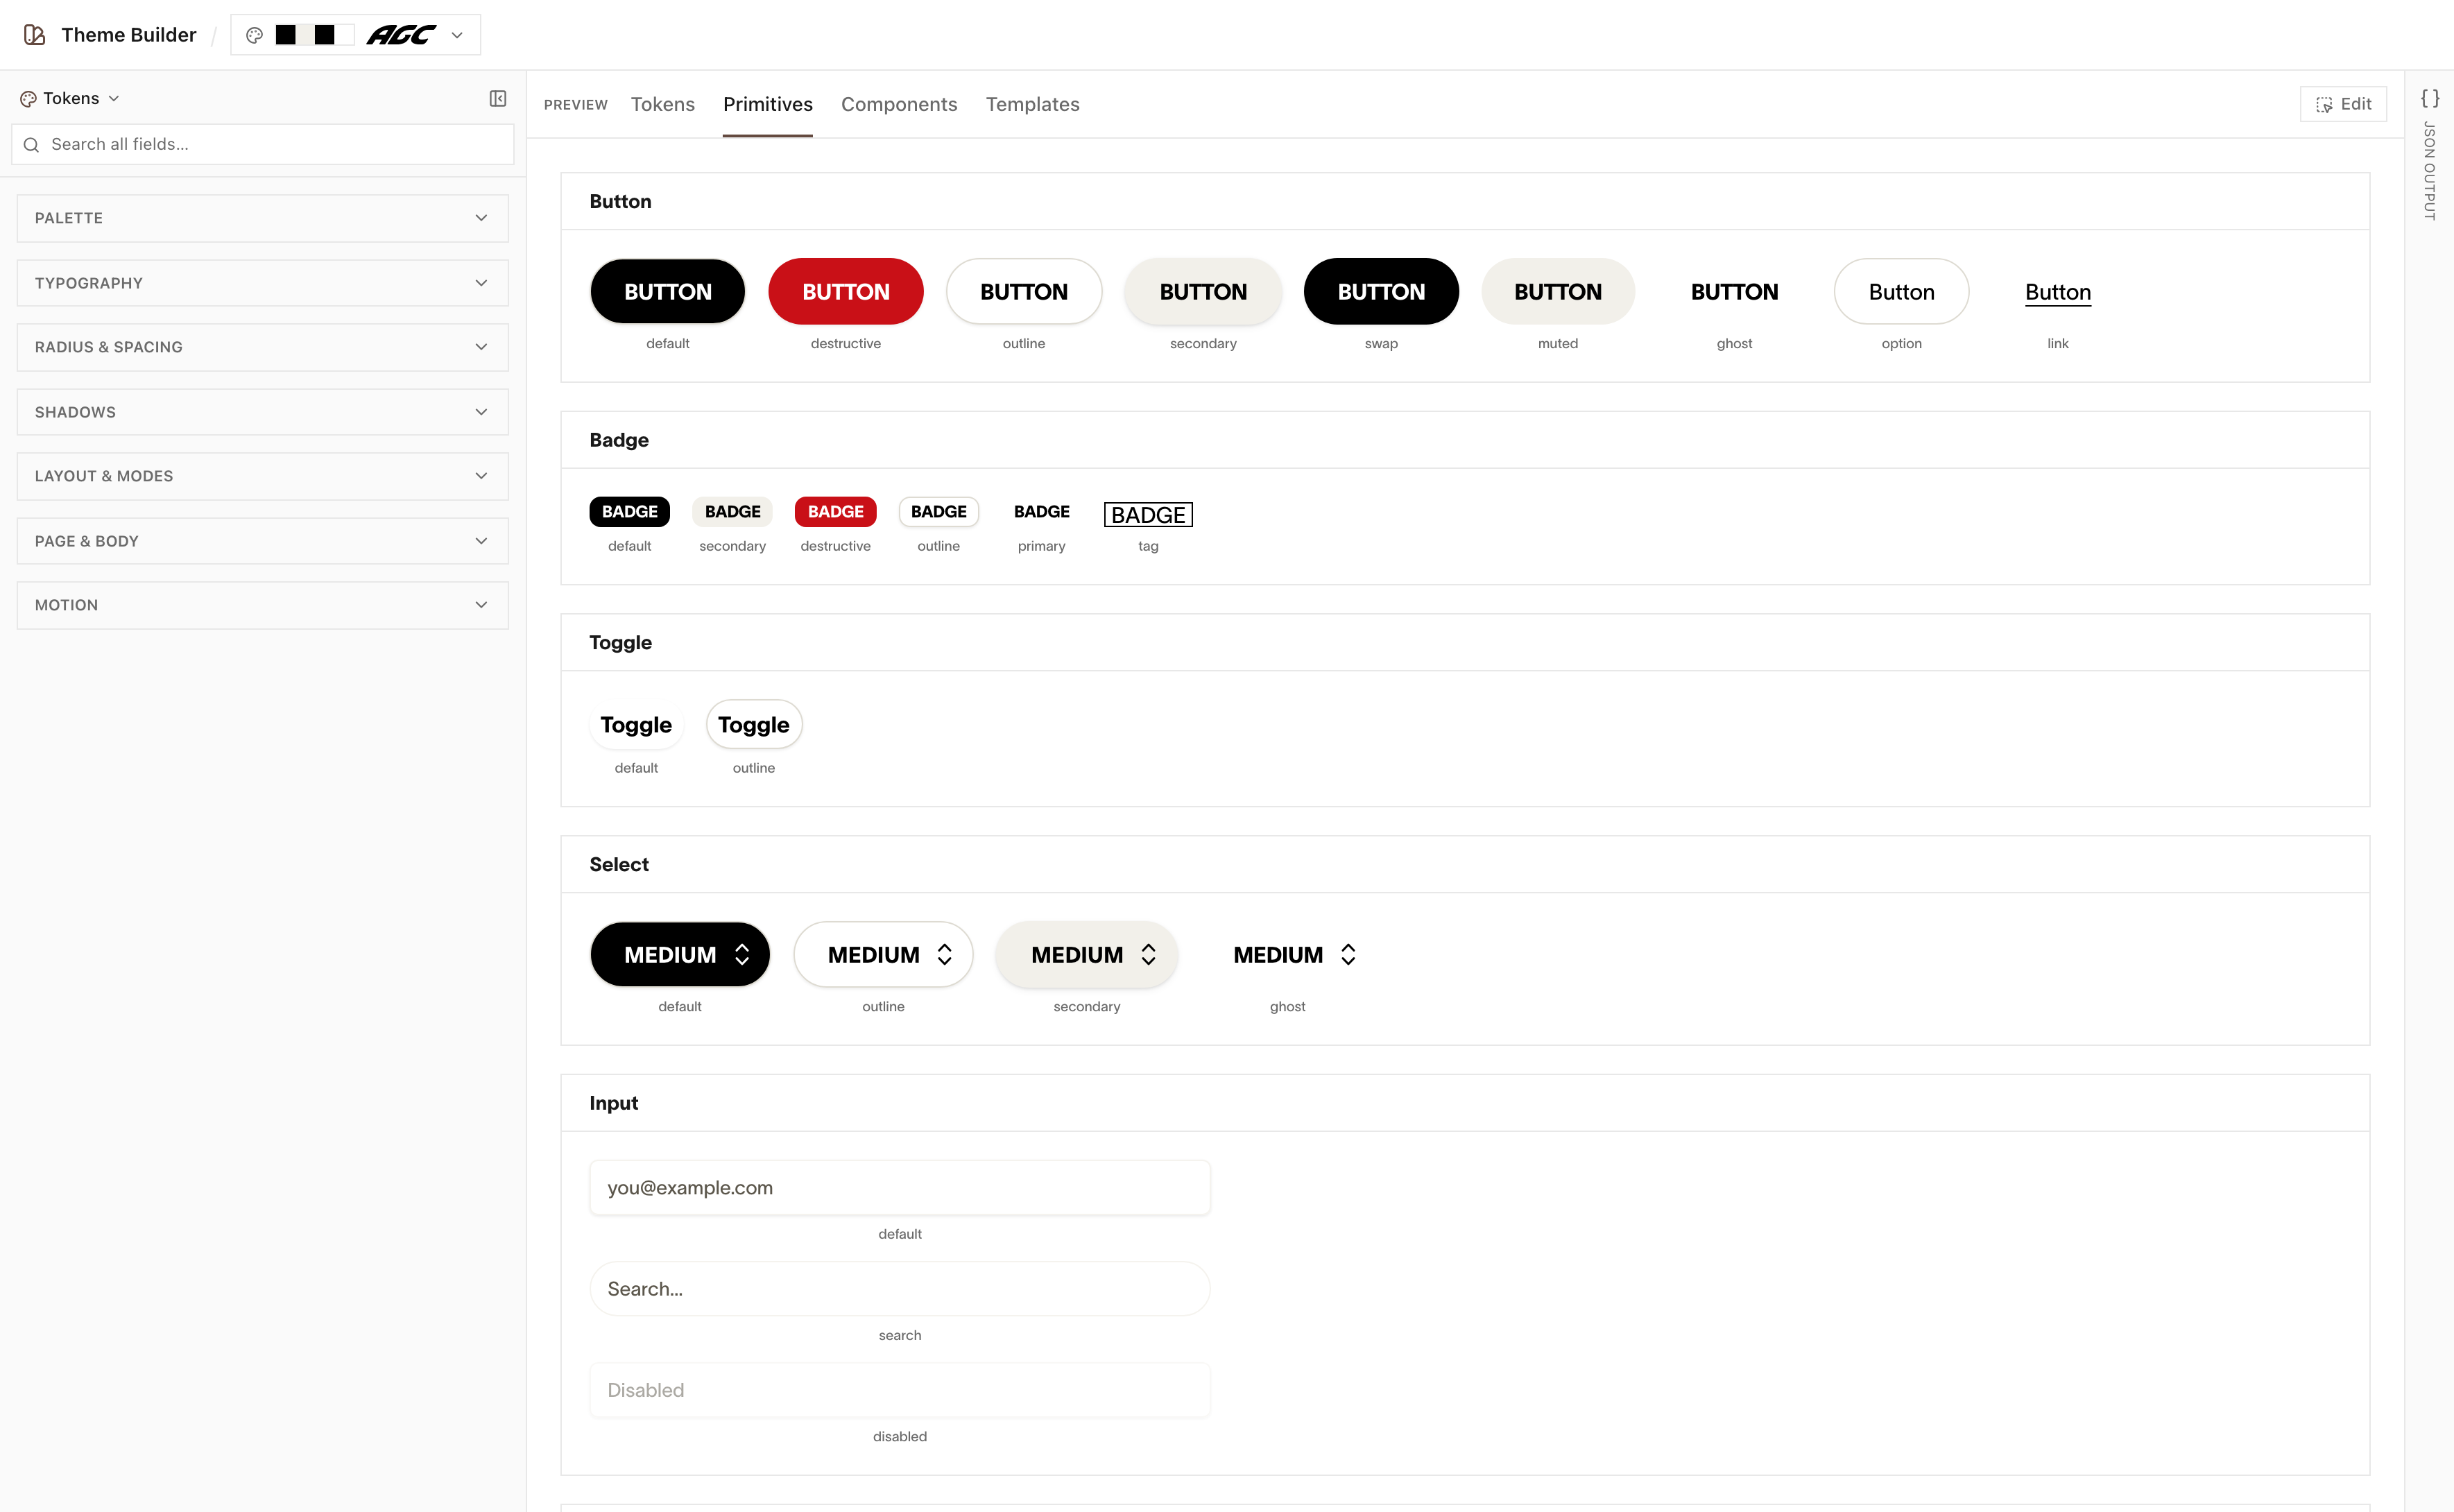2454x1512 pixels.
Task: Click the Button section heading
Action: click(620, 201)
